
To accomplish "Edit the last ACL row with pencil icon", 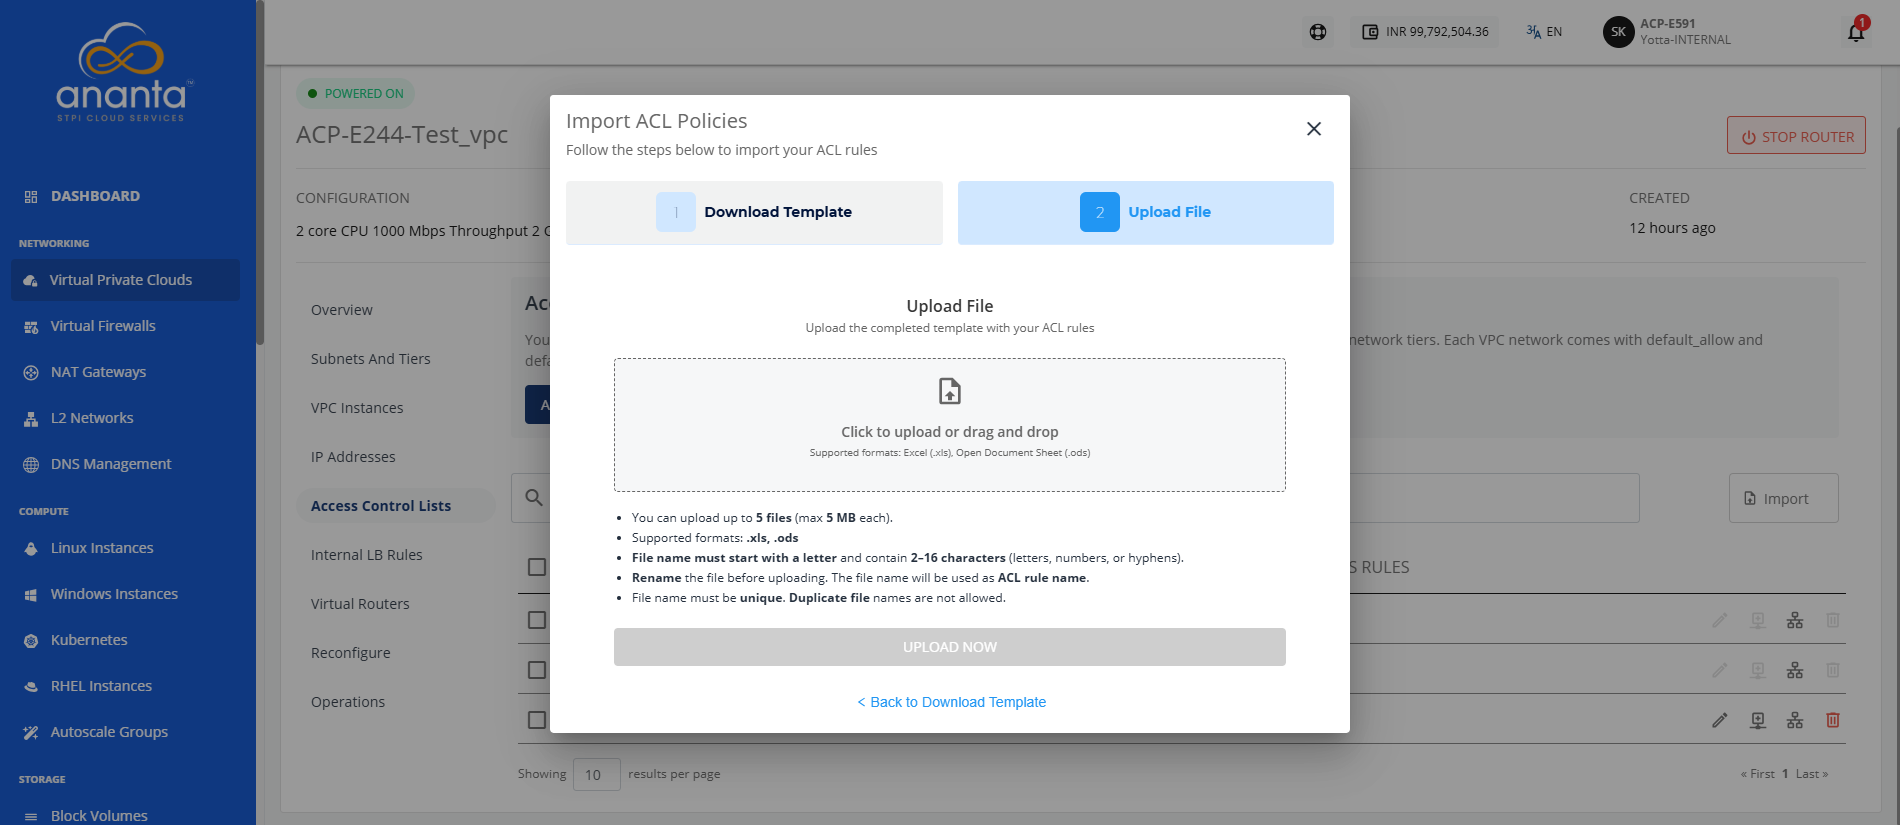I will point(1719,720).
